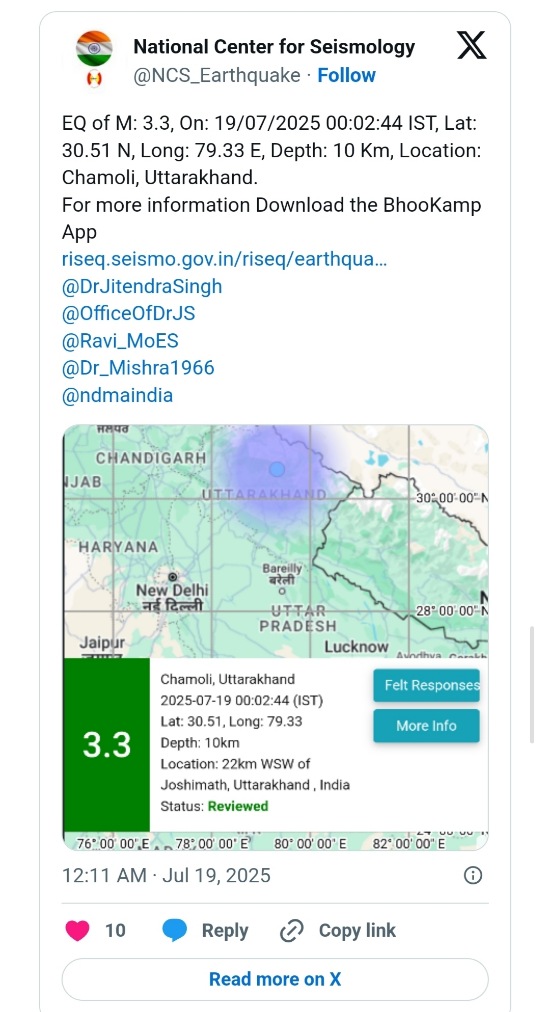This screenshot has width=550, height=1012.
Task: Open the tweet info circle icon
Action: [473, 875]
